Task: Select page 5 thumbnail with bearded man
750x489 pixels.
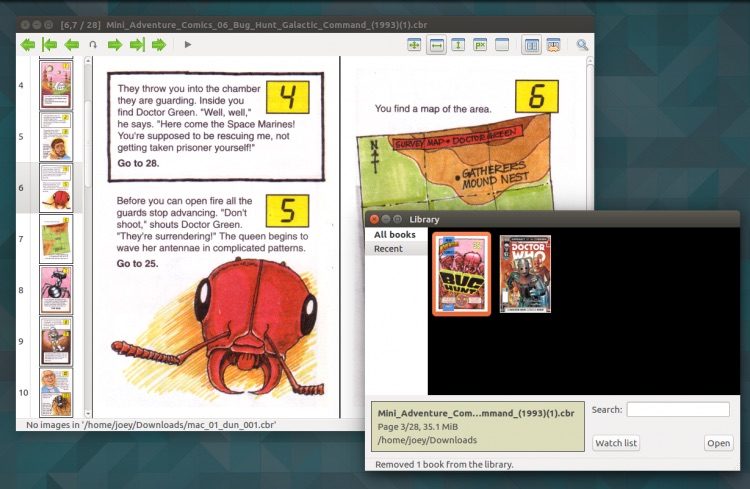Action: [x=56, y=136]
